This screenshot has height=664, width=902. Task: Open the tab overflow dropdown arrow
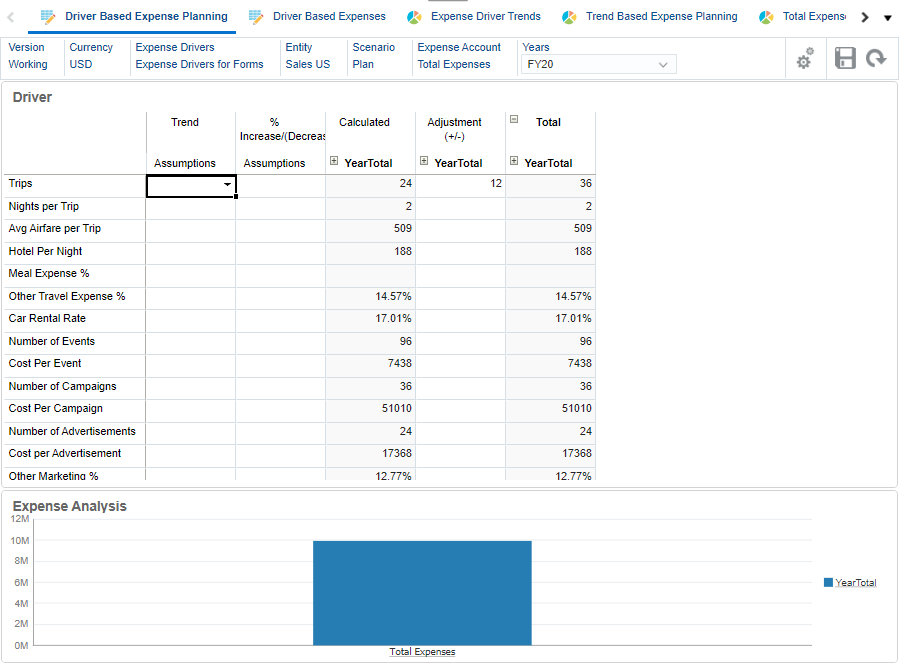click(886, 16)
